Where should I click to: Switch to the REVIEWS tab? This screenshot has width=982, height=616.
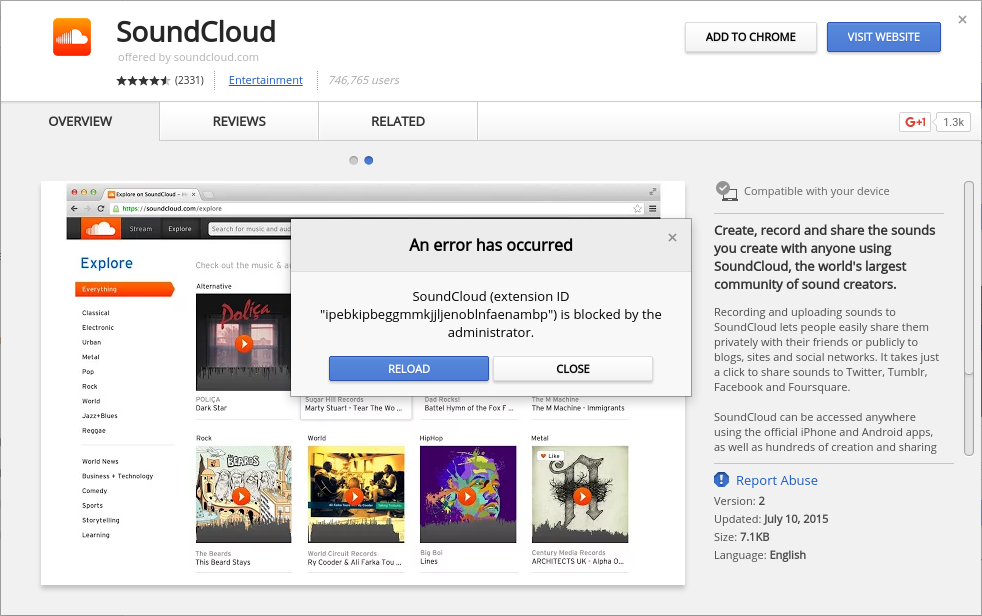[x=239, y=121]
